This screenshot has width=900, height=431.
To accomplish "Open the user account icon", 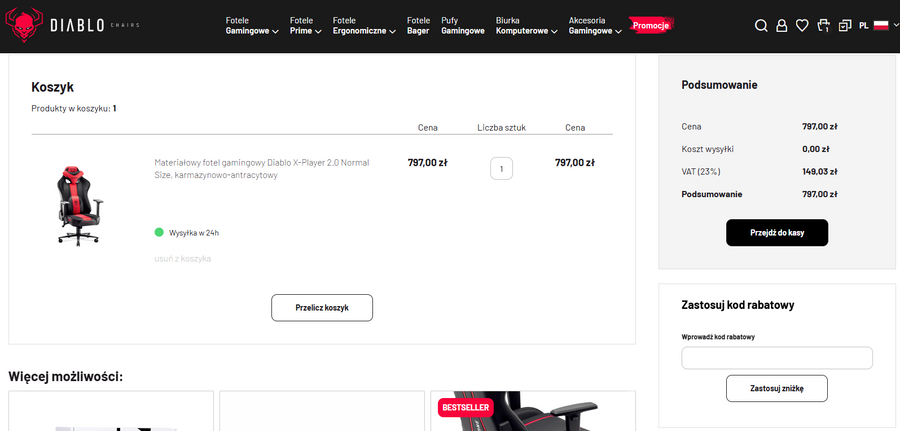I will 782,26.
